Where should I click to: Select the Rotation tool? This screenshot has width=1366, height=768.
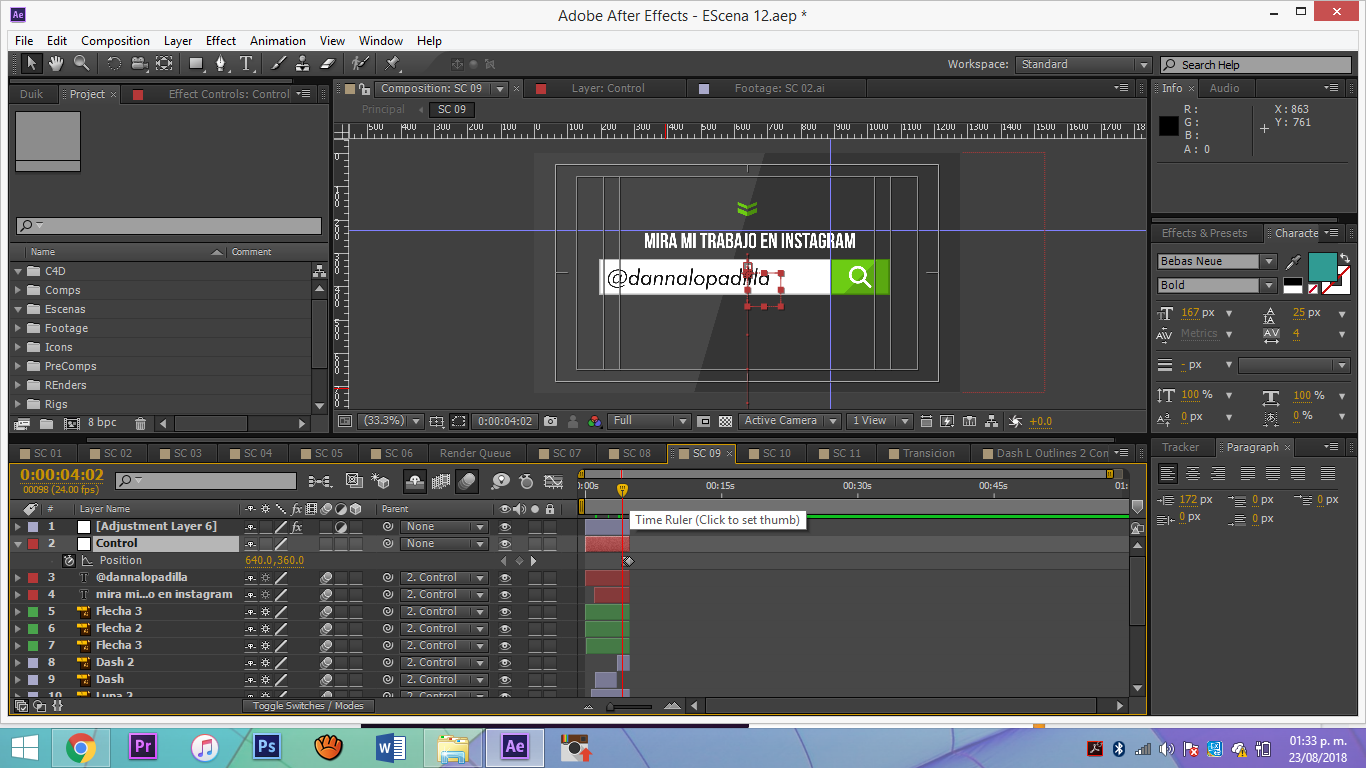pos(113,64)
